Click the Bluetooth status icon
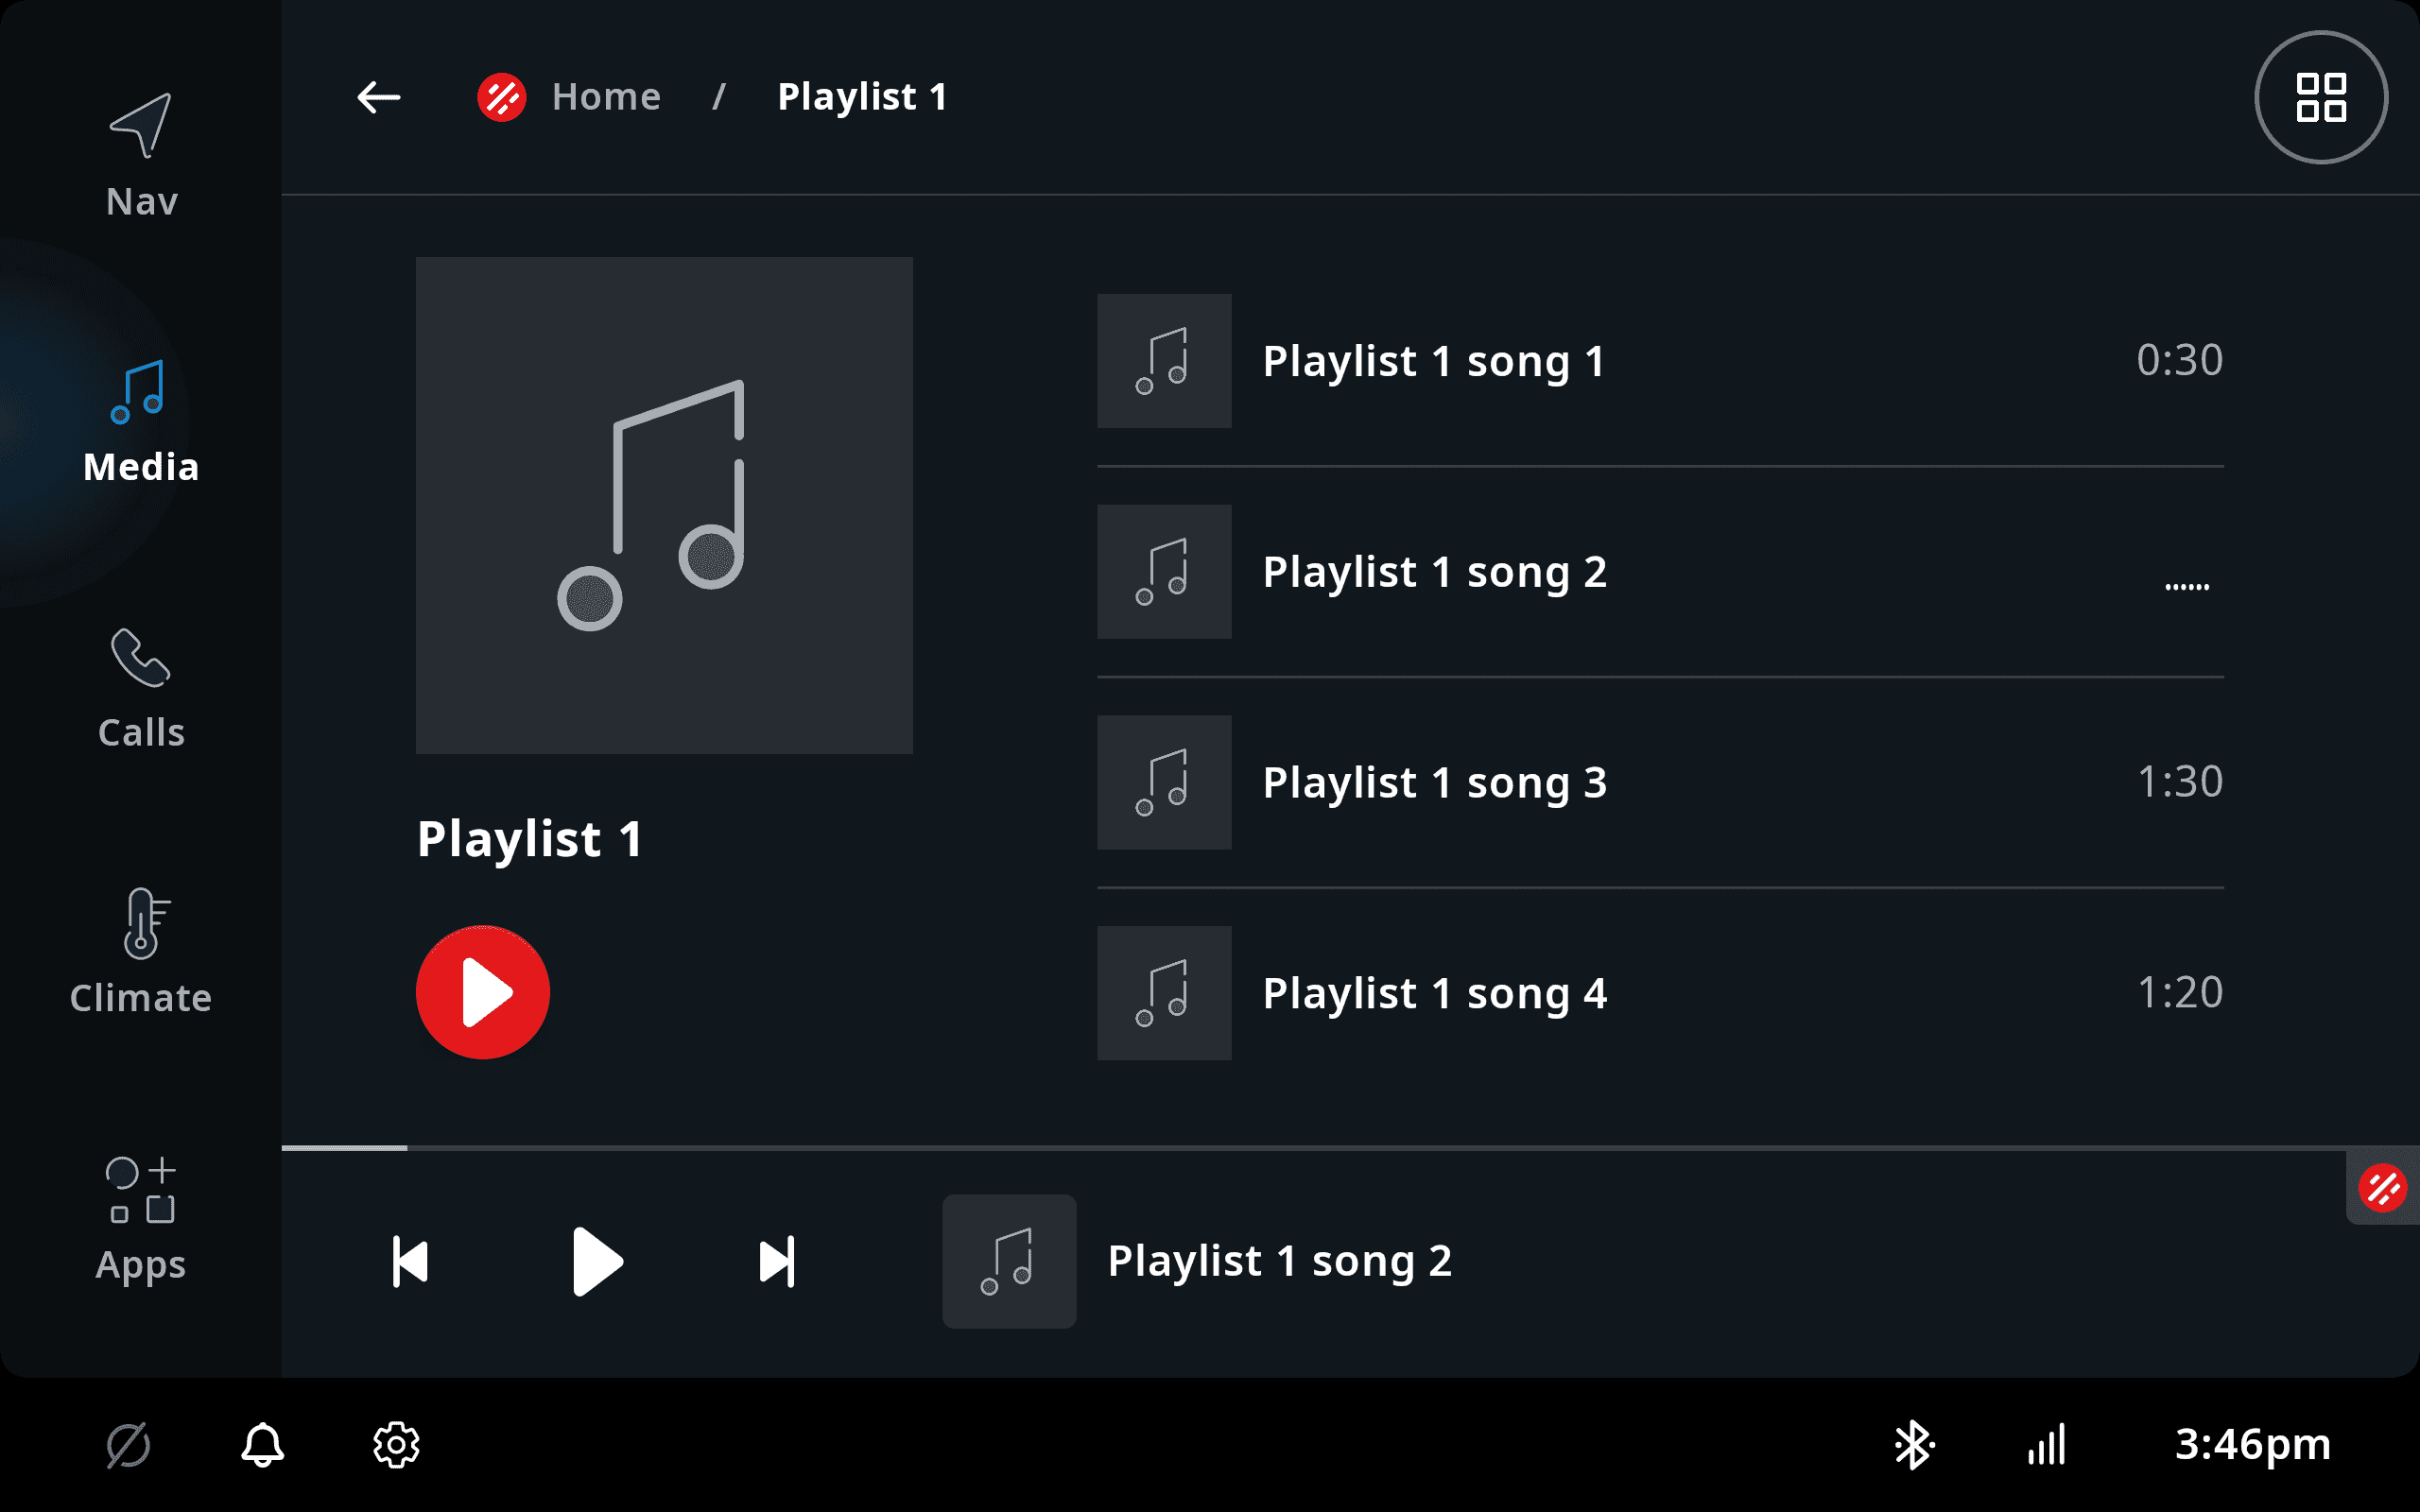Image resolution: width=2420 pixels, height=1512 pixels. (x=1913, y=1445)
